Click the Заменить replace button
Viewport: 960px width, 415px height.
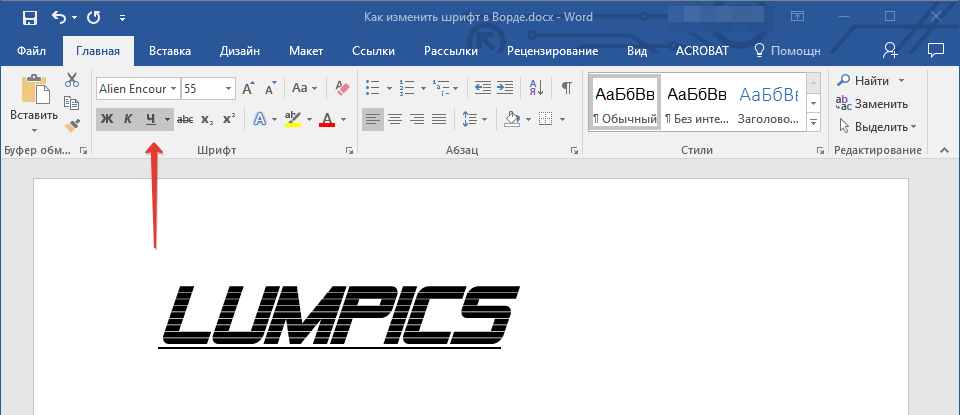pyautogui.click(x=871, y=103)
